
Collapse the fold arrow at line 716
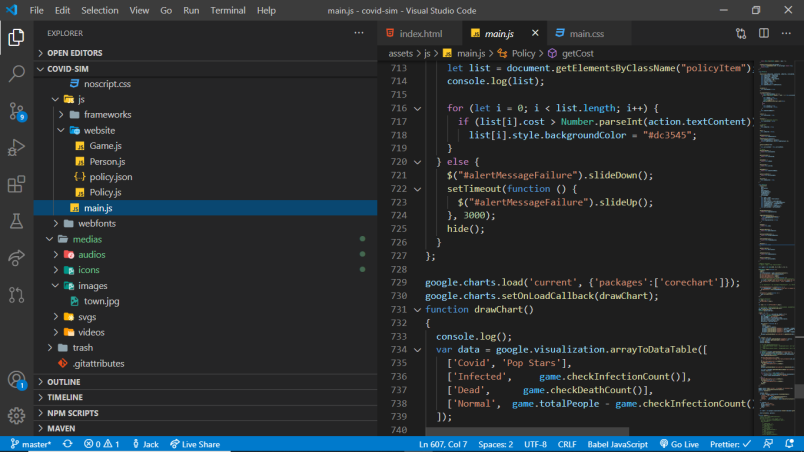click(x=418, y=108)
